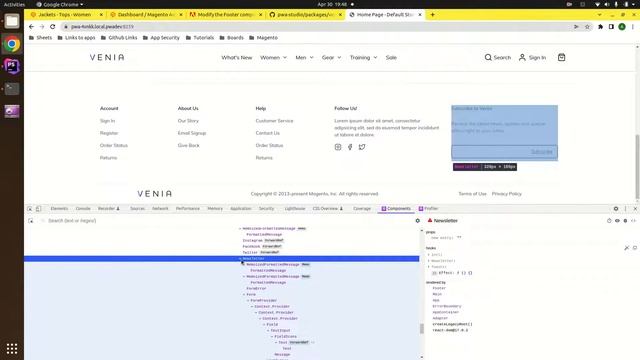This screenshot has height=360, width=640.
Task: Reload the page with the refresh icon
Action: click(x=53, y=27)
